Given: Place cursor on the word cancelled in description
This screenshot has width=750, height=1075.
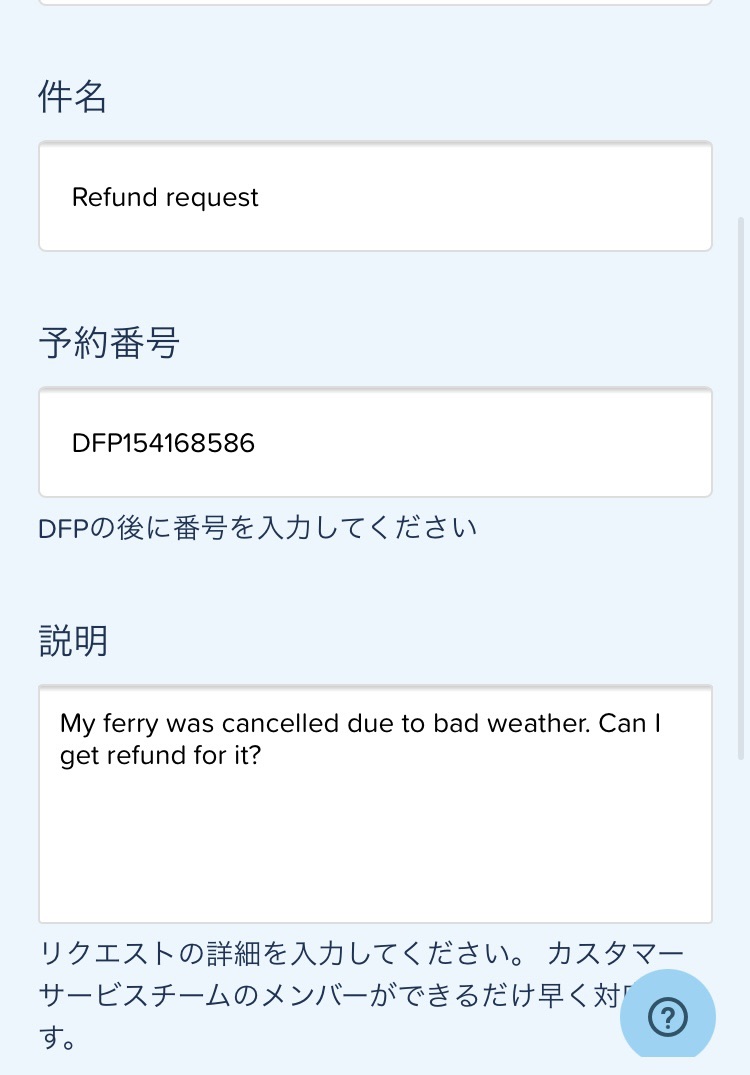Looking at the screenshot, I should (x=280, y=723).
